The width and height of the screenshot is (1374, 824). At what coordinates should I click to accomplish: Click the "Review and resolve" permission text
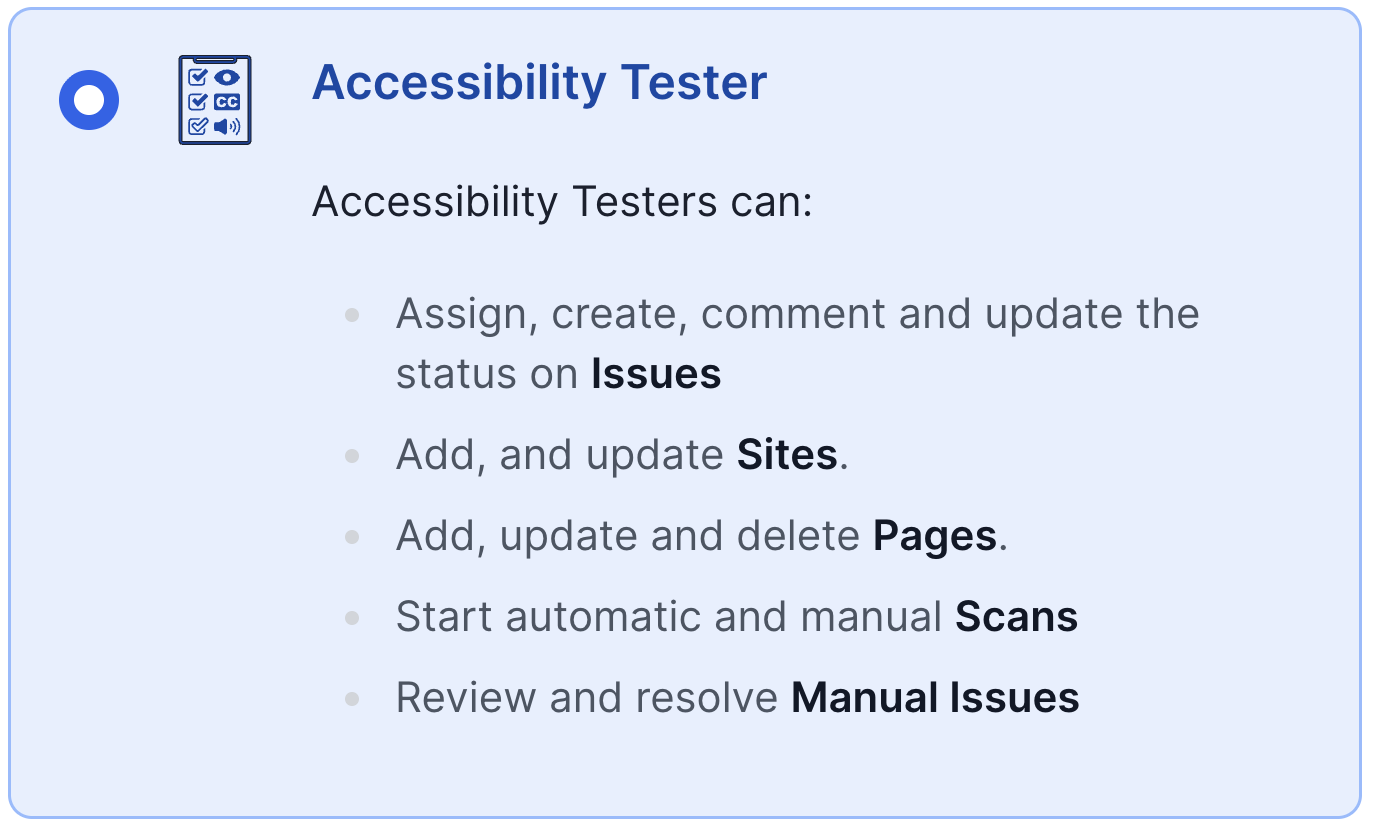[x=587, y=698]
